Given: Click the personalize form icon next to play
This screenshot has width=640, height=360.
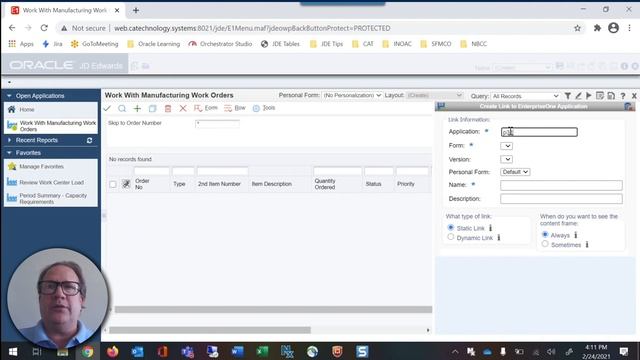Looking at the screenshot, I should (600, 96).
